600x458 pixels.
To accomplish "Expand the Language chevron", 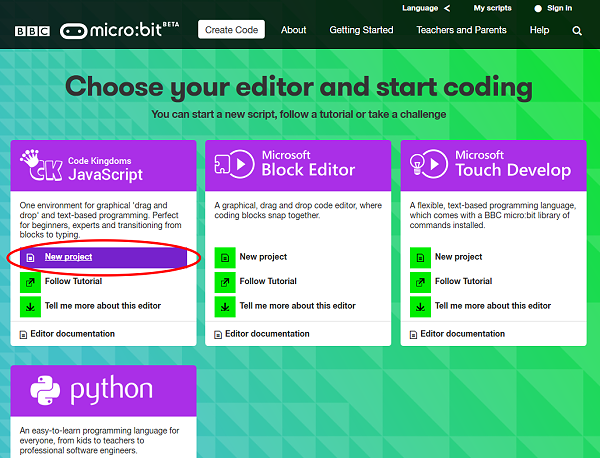I will pos(447,8).
